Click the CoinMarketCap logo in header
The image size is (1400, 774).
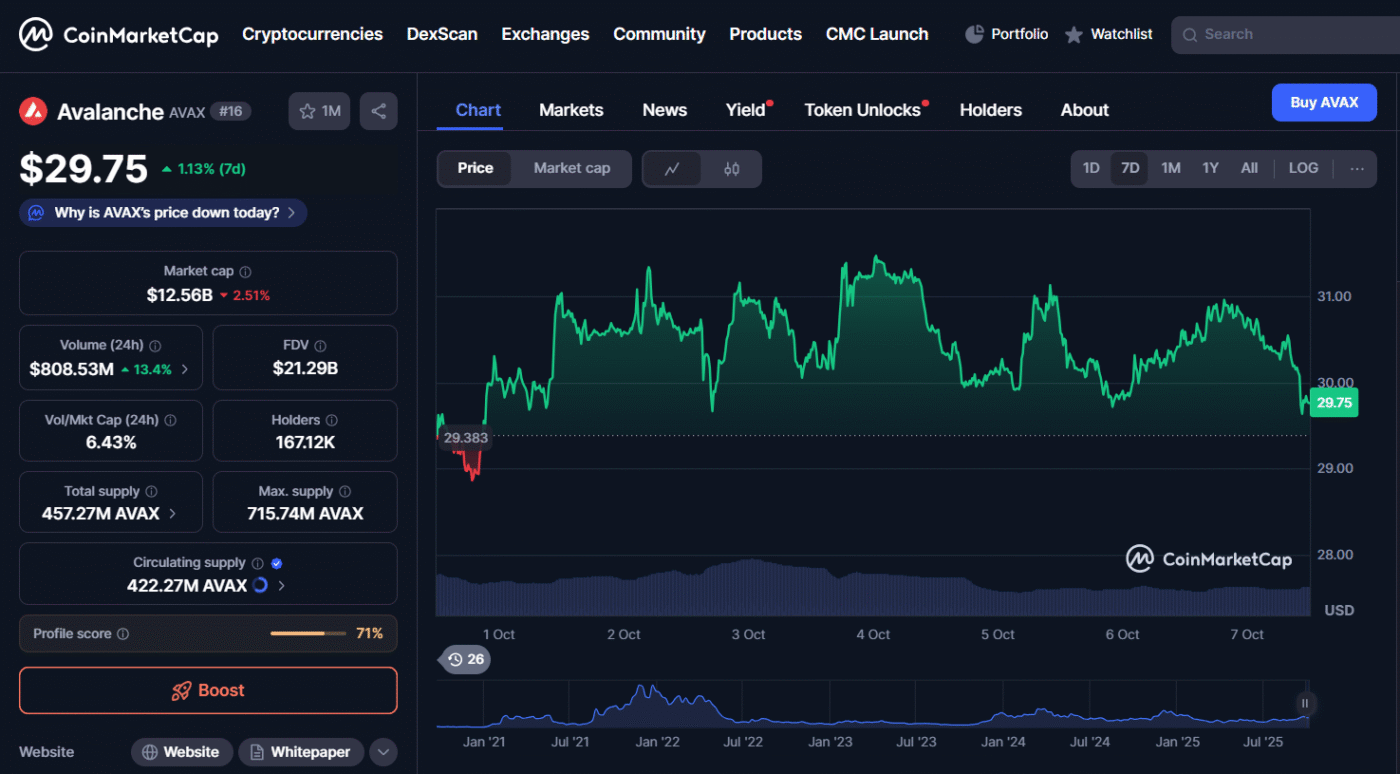(x=118, y=35)
